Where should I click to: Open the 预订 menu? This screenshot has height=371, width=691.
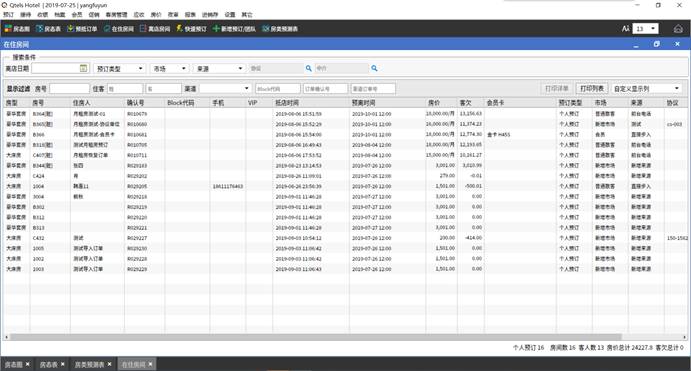tap(8, 15)
